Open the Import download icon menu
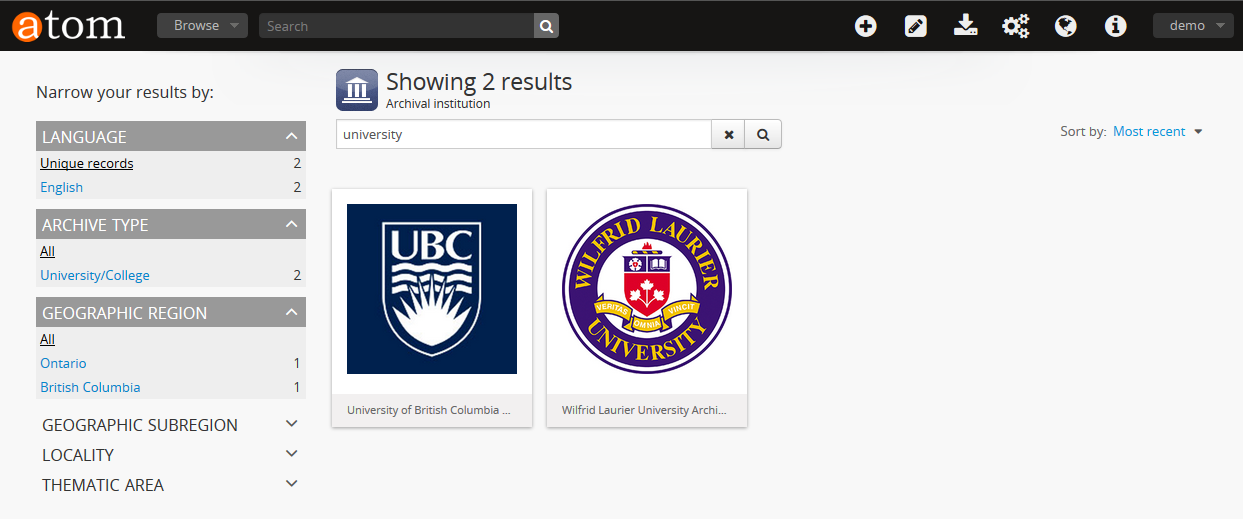Screen dimensions: 1243x519 (x=965, y=26)
